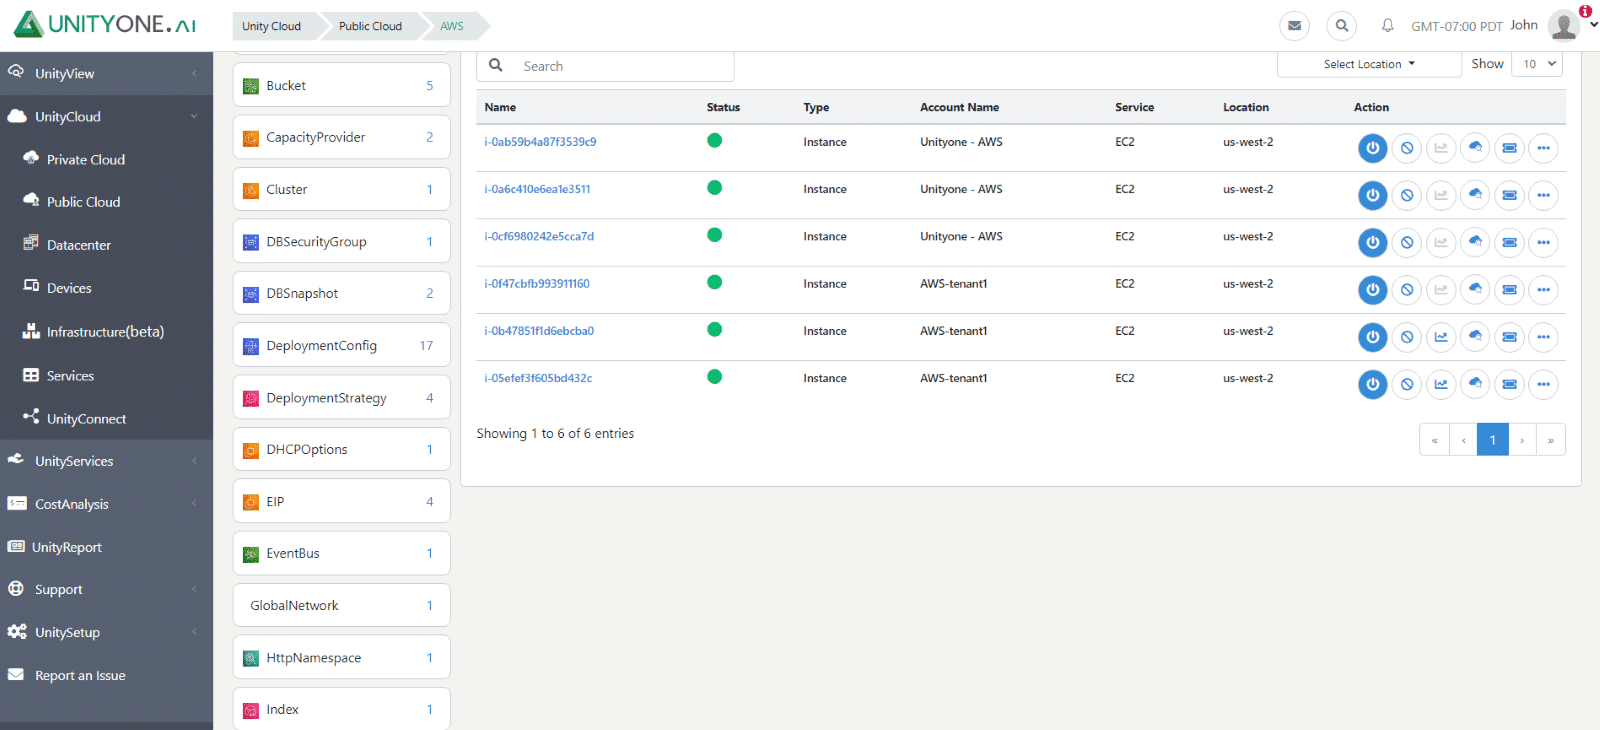Click the Support lifebuoy sidebar icon
Viewport: 1600px width, 730px height.
16,589
